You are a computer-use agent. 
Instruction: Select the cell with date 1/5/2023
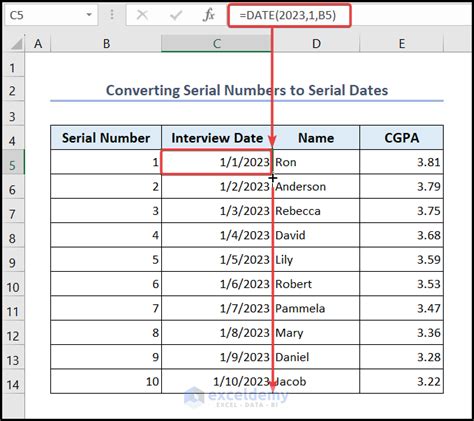[217, 259]
